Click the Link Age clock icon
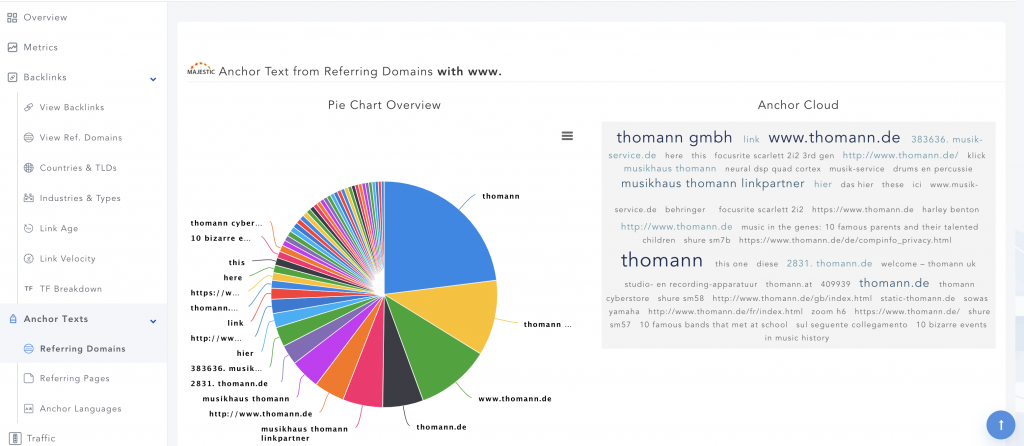 click(28, 229)
